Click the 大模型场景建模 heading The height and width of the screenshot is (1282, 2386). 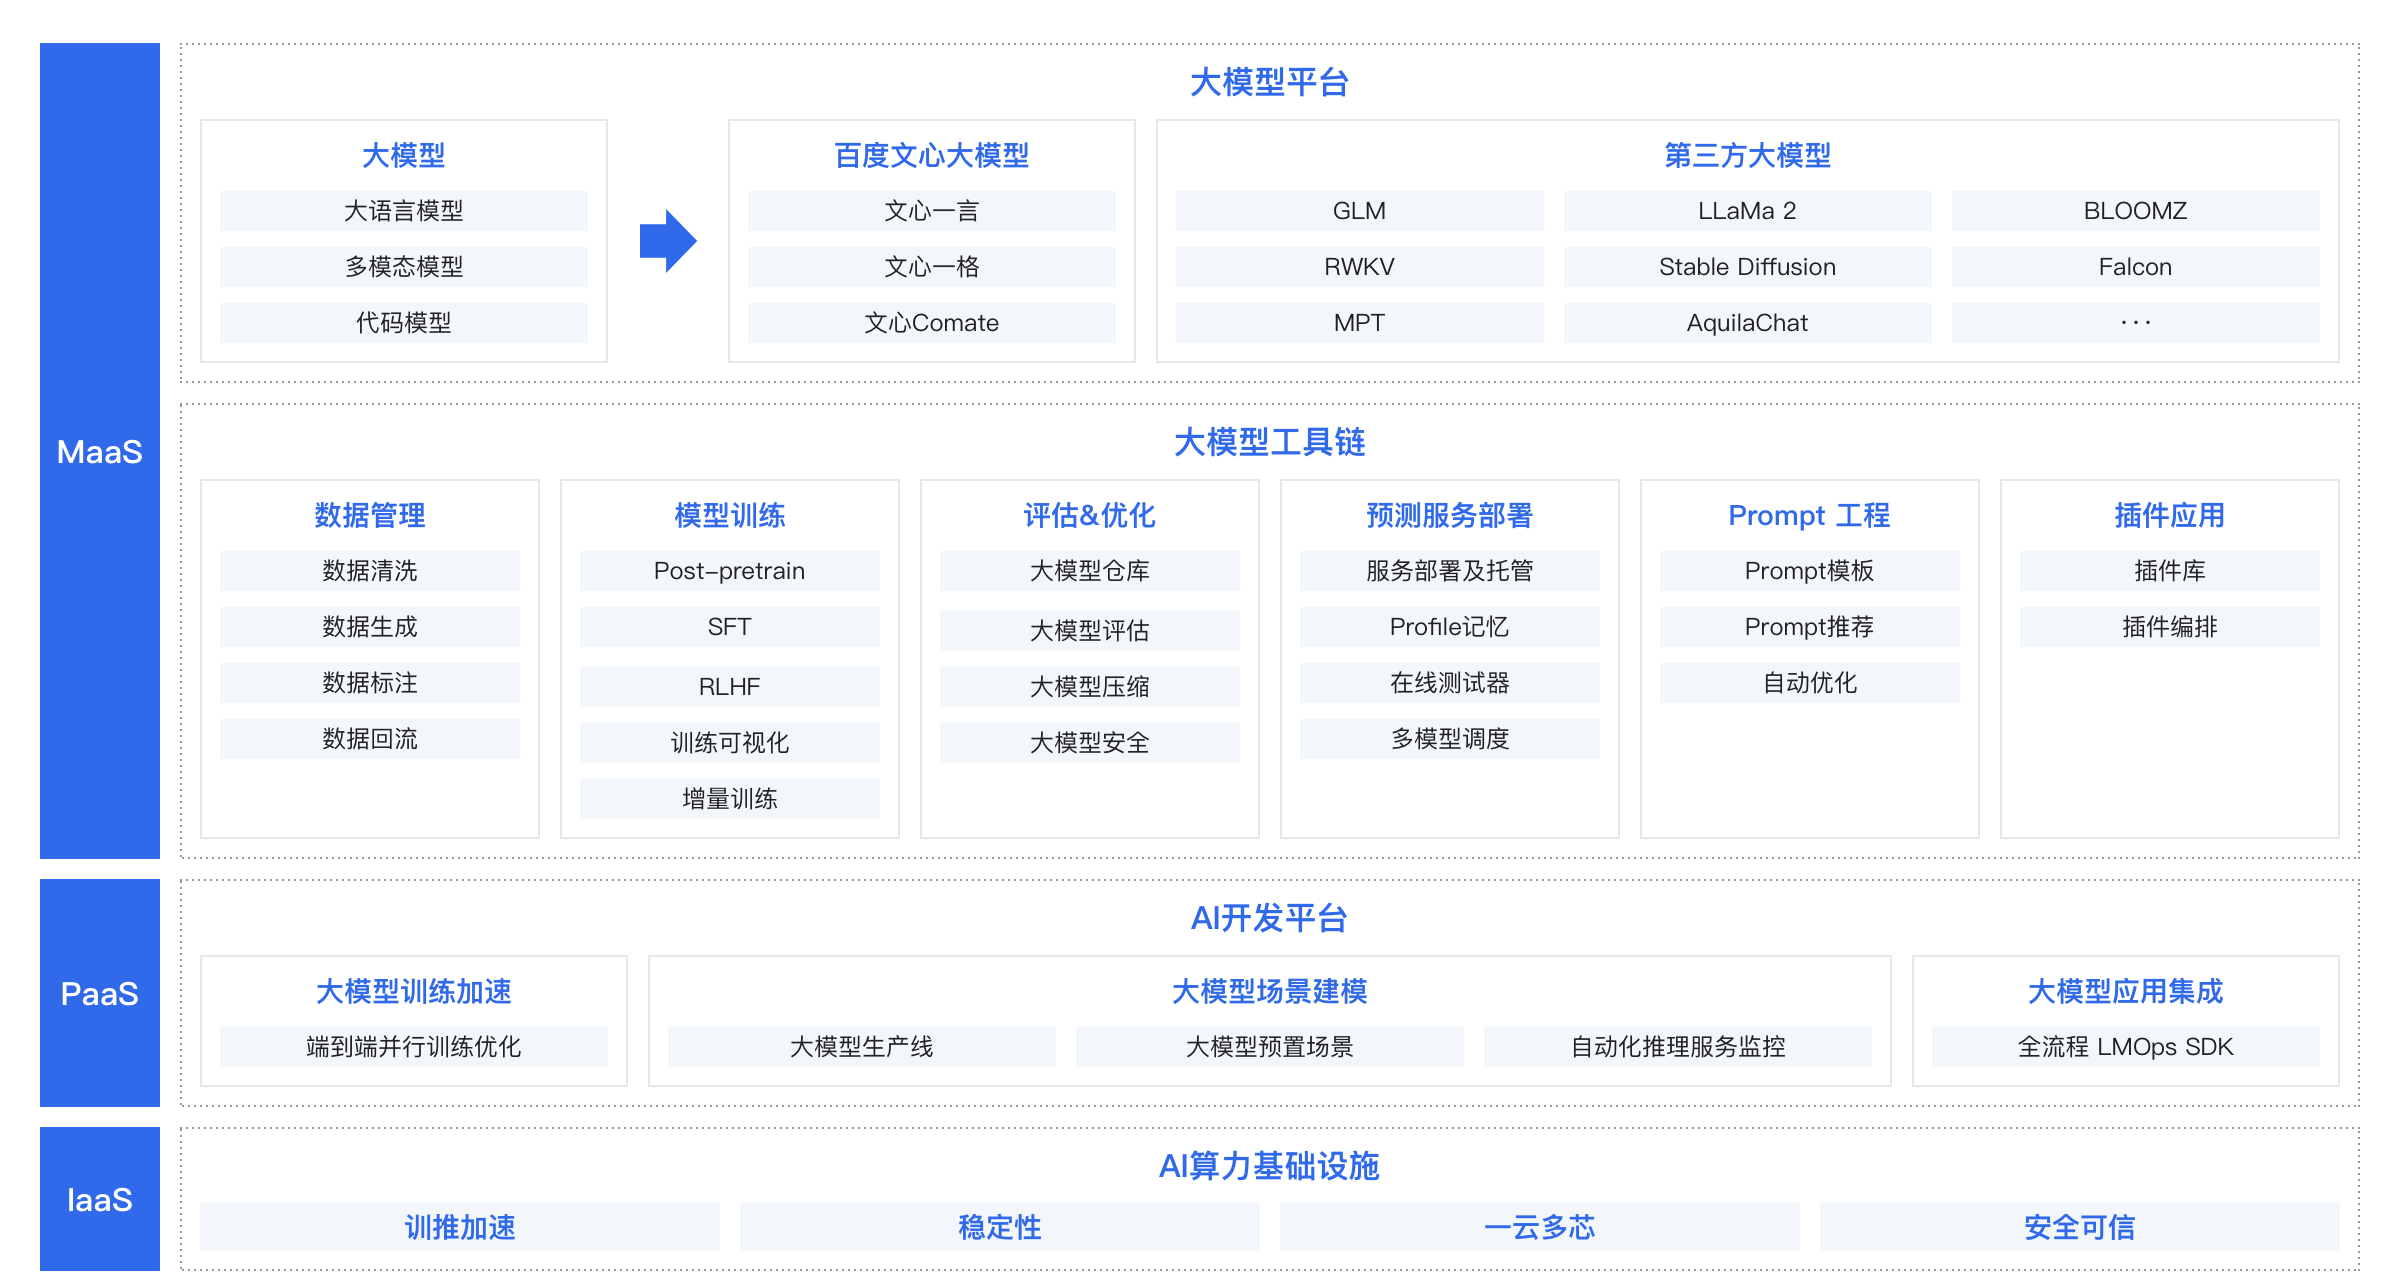[1270, 991]
